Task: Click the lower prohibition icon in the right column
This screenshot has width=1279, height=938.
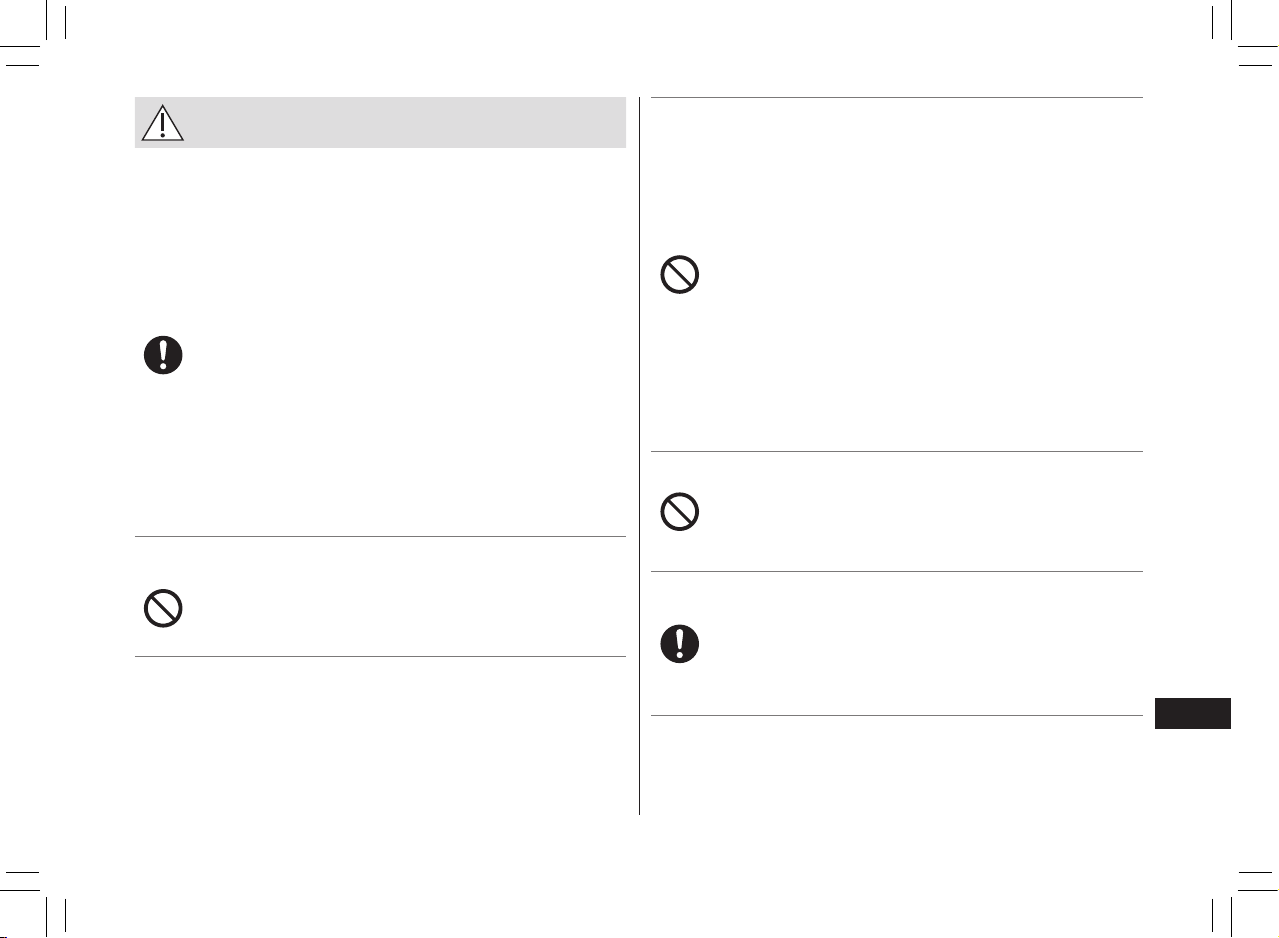Action: [680, 513]
